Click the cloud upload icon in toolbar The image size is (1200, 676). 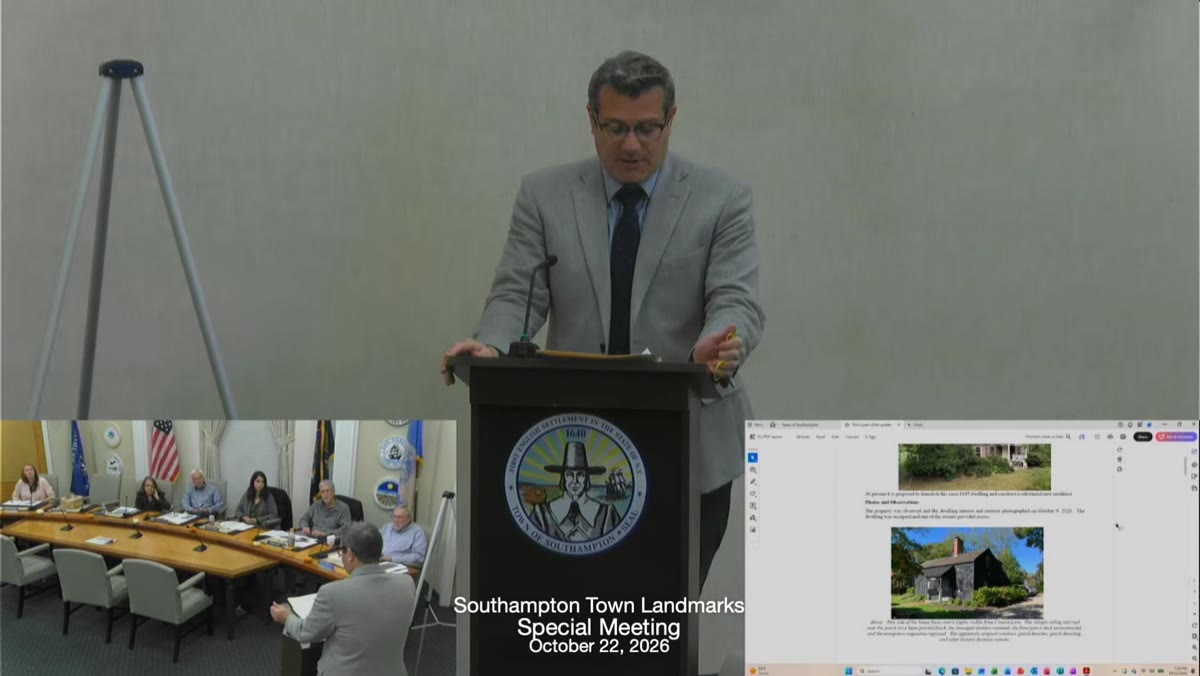point(1110,436)
